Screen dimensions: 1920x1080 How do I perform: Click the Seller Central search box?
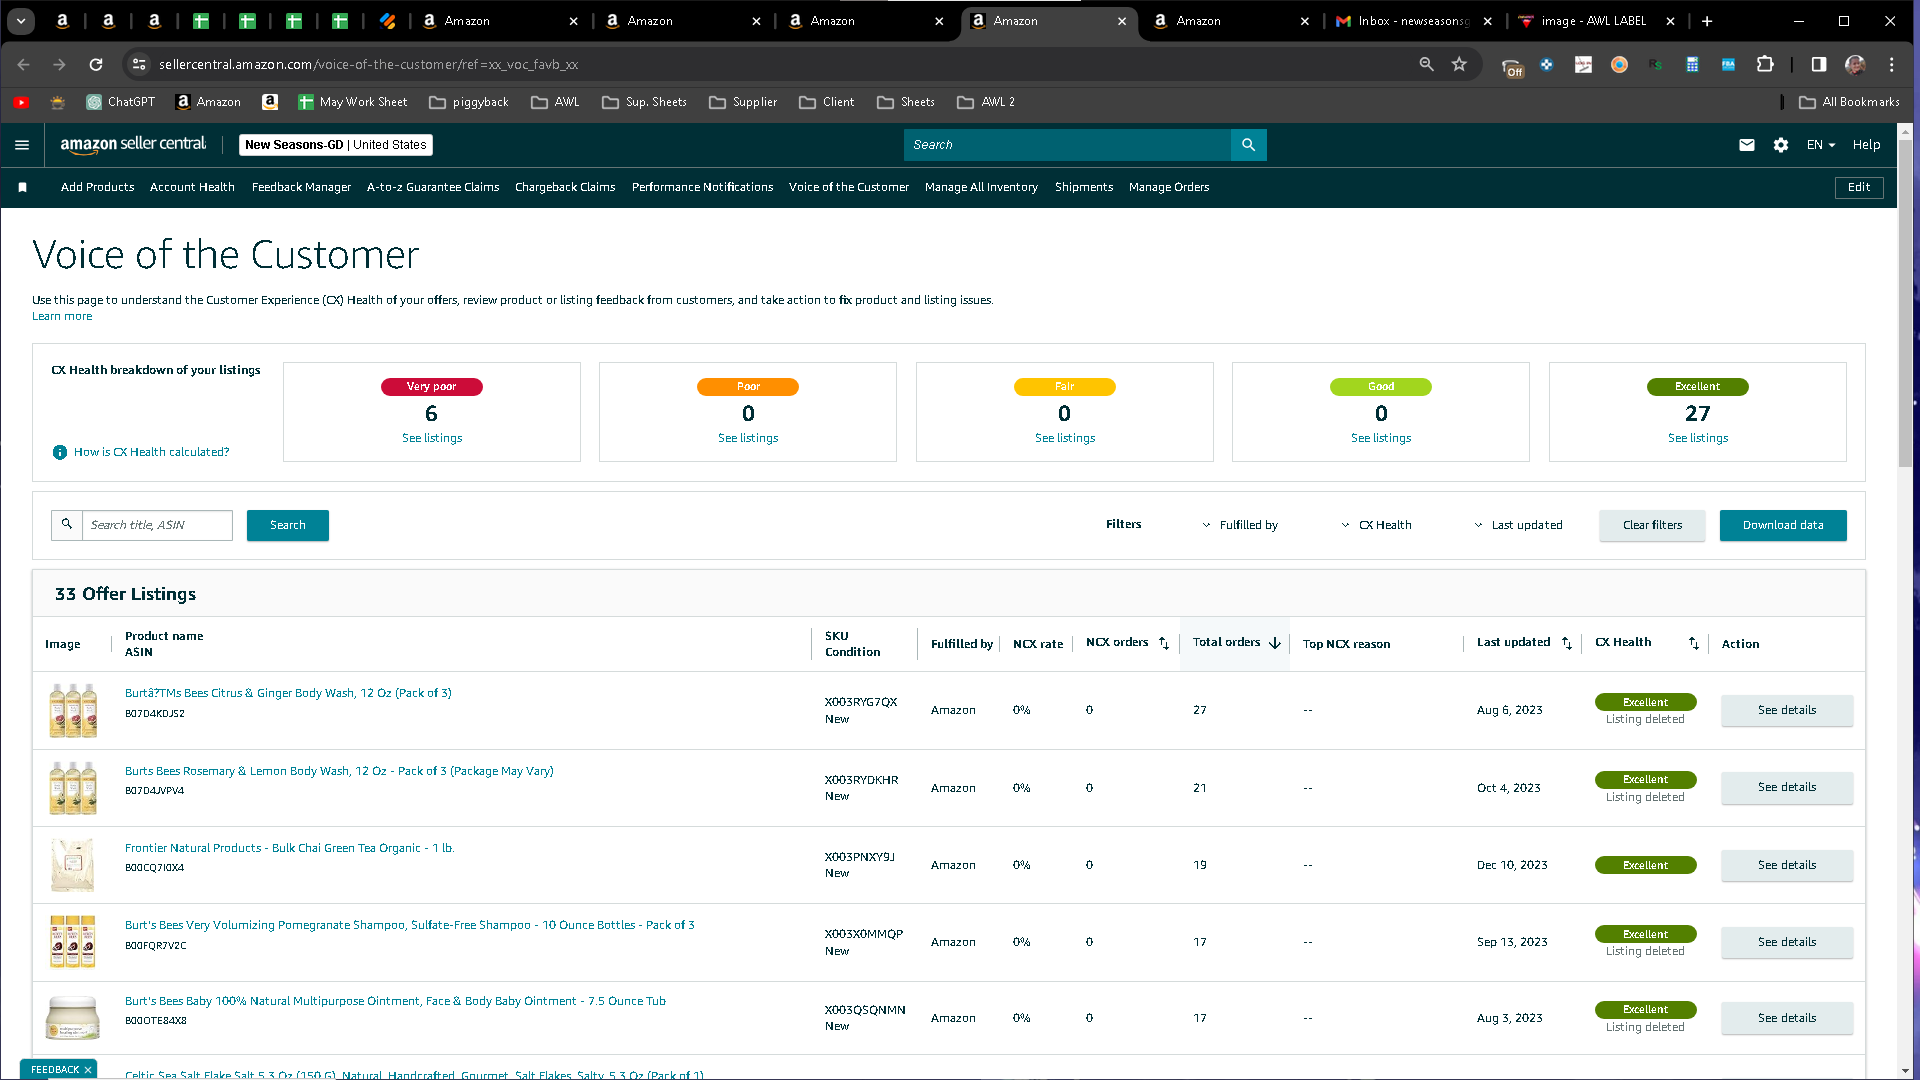(x=1067, y=145)
